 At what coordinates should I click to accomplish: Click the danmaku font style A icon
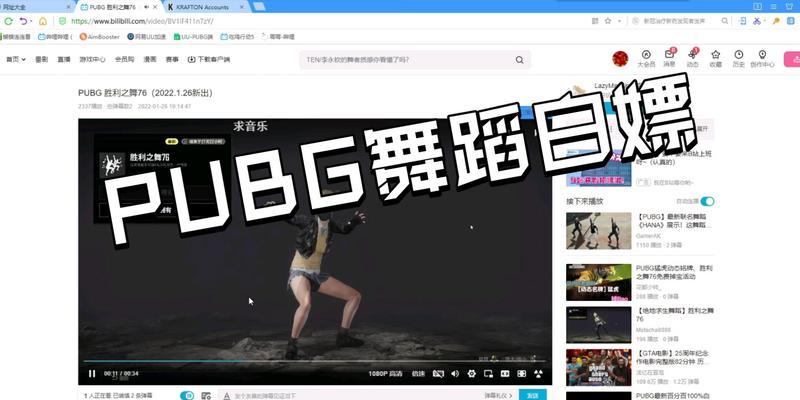[227, 396]
